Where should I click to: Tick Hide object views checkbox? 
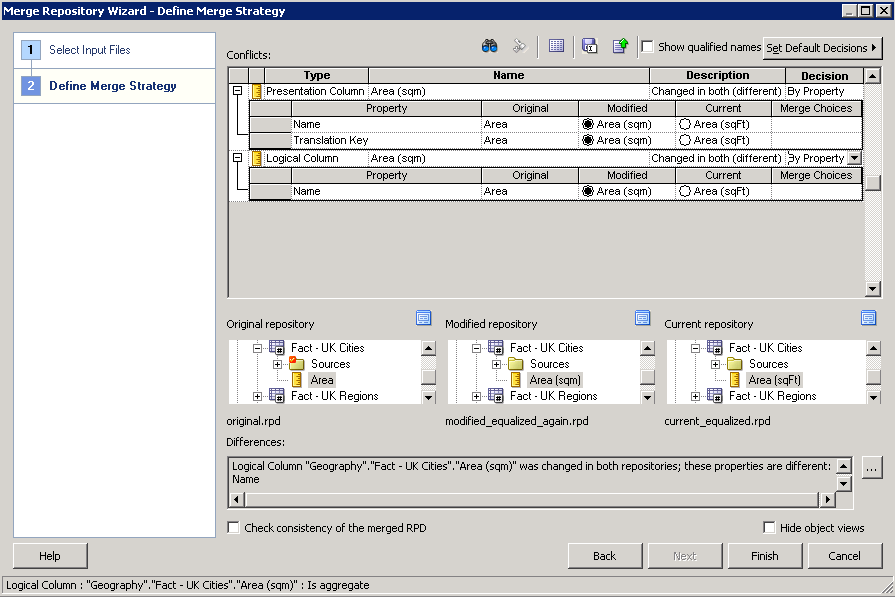(769, 527)
